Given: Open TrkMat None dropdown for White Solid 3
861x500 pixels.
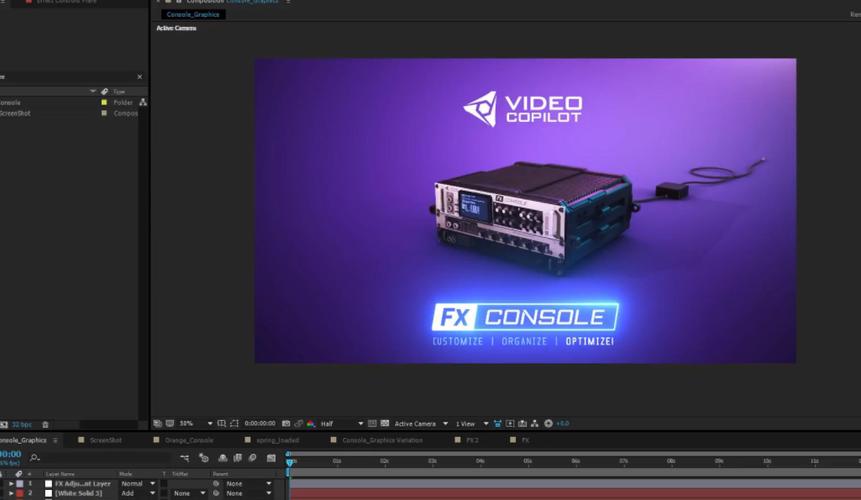Looking at the screenshot, I should pos(189,493).
